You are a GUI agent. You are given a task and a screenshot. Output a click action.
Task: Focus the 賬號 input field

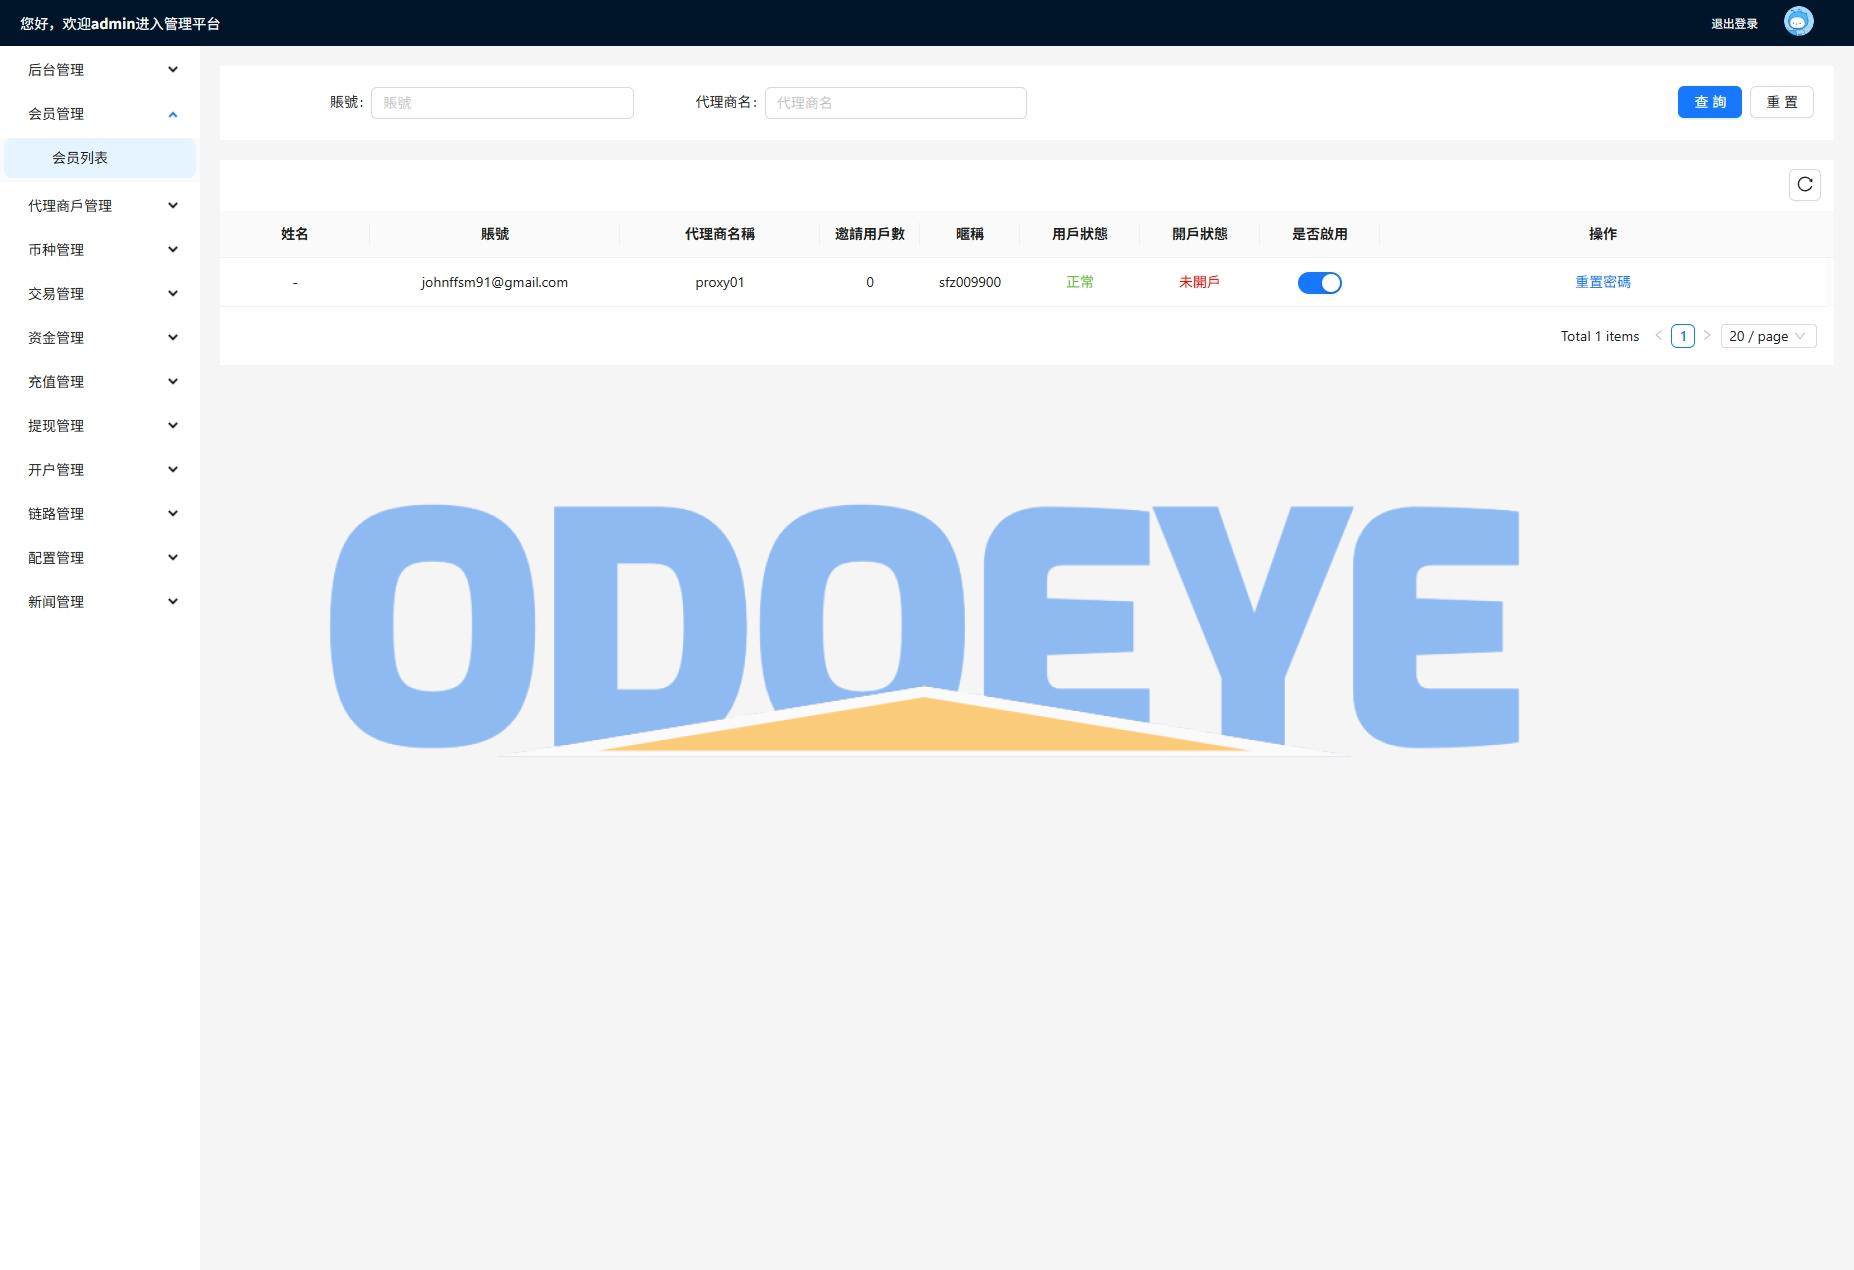[502, 103]
